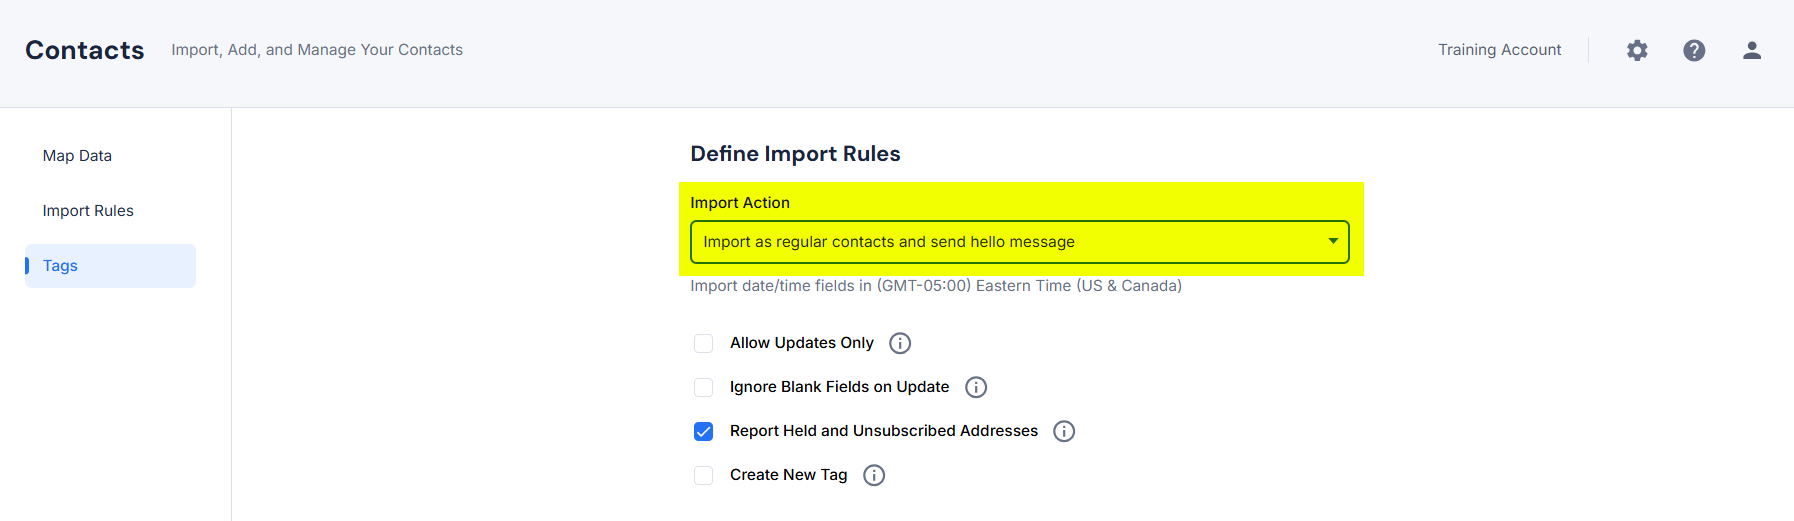Check Ignore Blank Fields on Update
Viewport: 1794px width, 521px height.
(x=704, y=387)
